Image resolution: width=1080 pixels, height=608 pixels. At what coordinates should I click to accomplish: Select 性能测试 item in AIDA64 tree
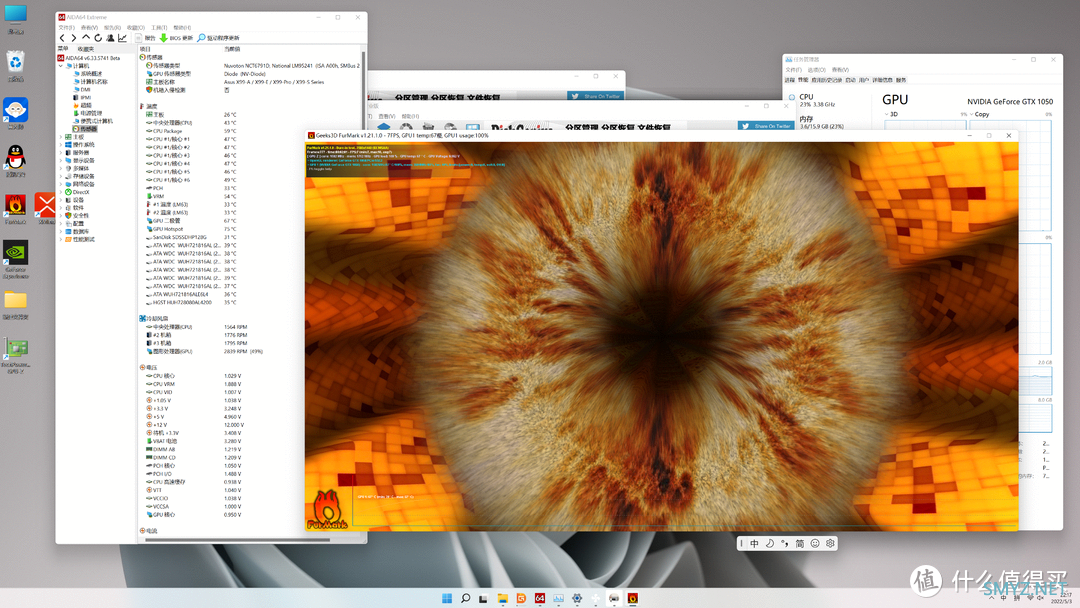point(80,240)
